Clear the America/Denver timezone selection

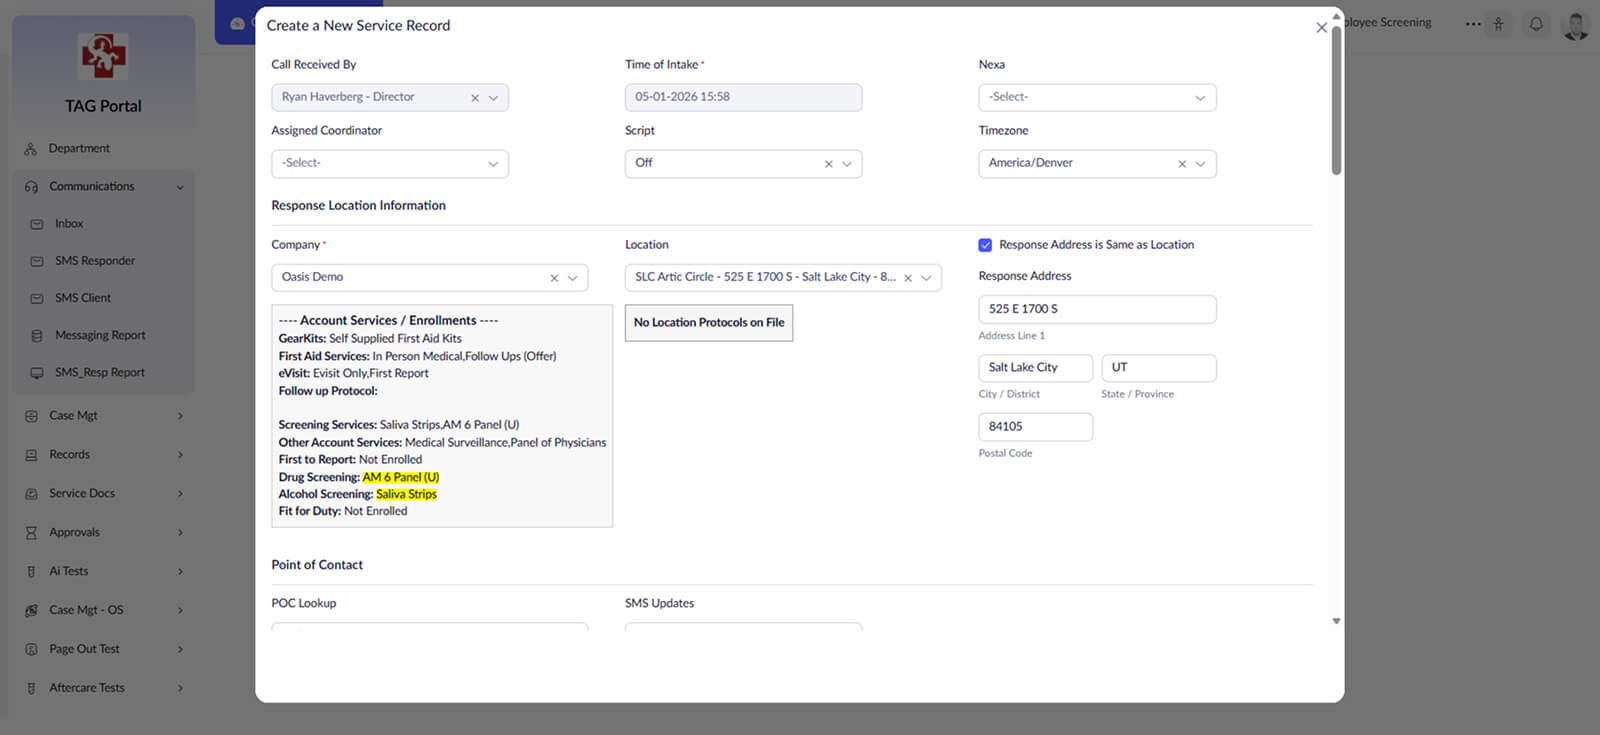(x=1182, y=164)
